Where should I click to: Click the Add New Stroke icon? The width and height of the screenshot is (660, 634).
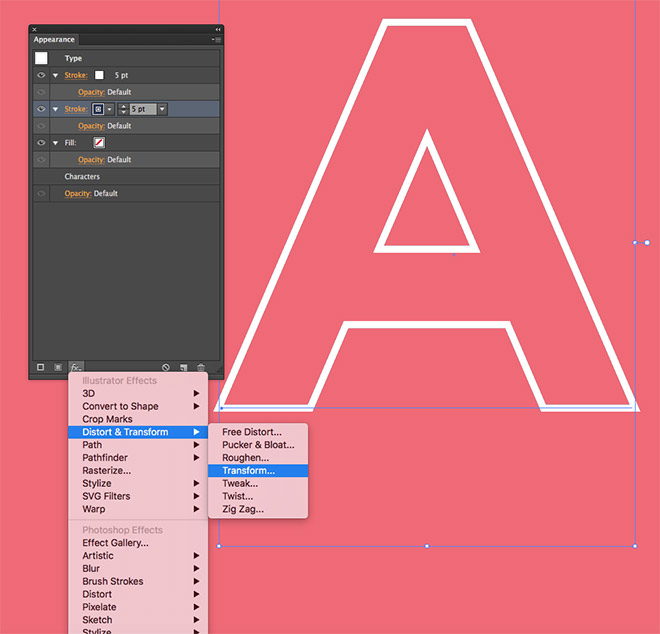pyautogui.click(x=41, y=367)
